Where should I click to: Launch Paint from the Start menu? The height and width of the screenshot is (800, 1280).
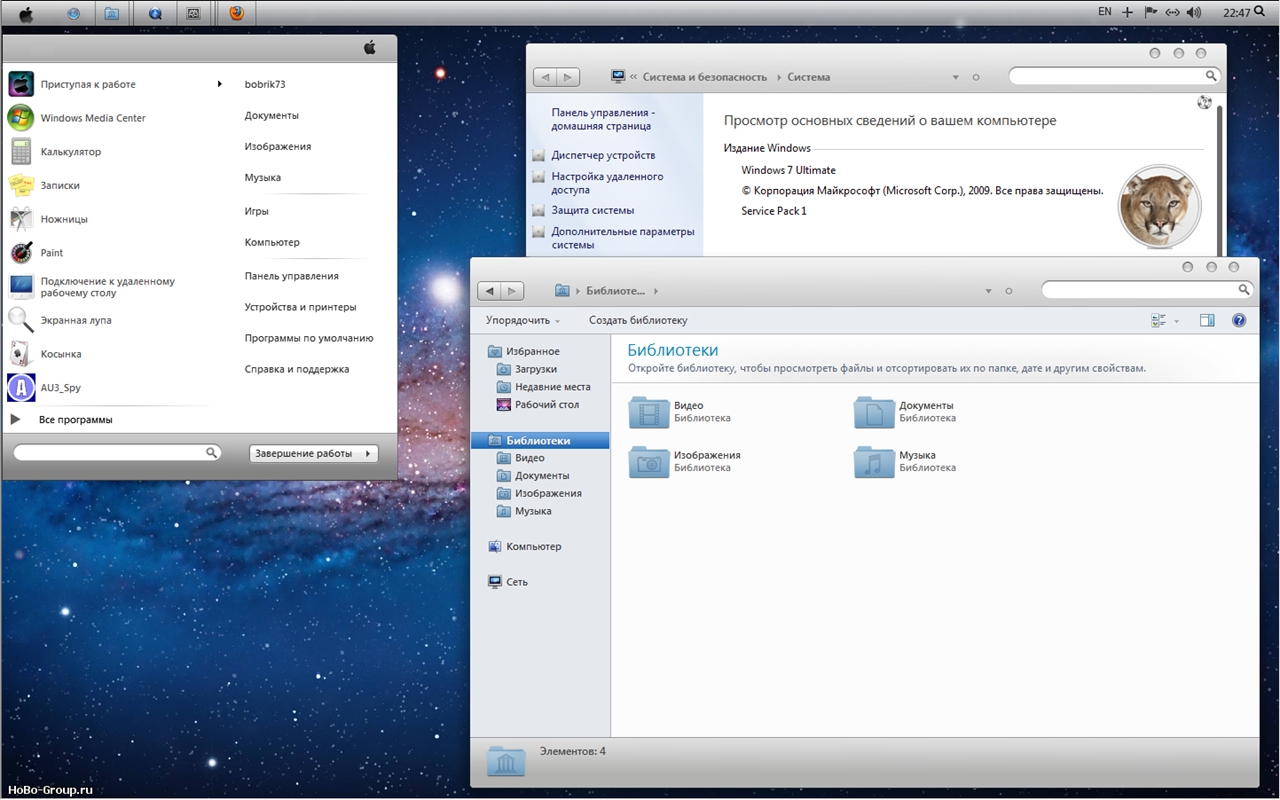tap(51, 253)
